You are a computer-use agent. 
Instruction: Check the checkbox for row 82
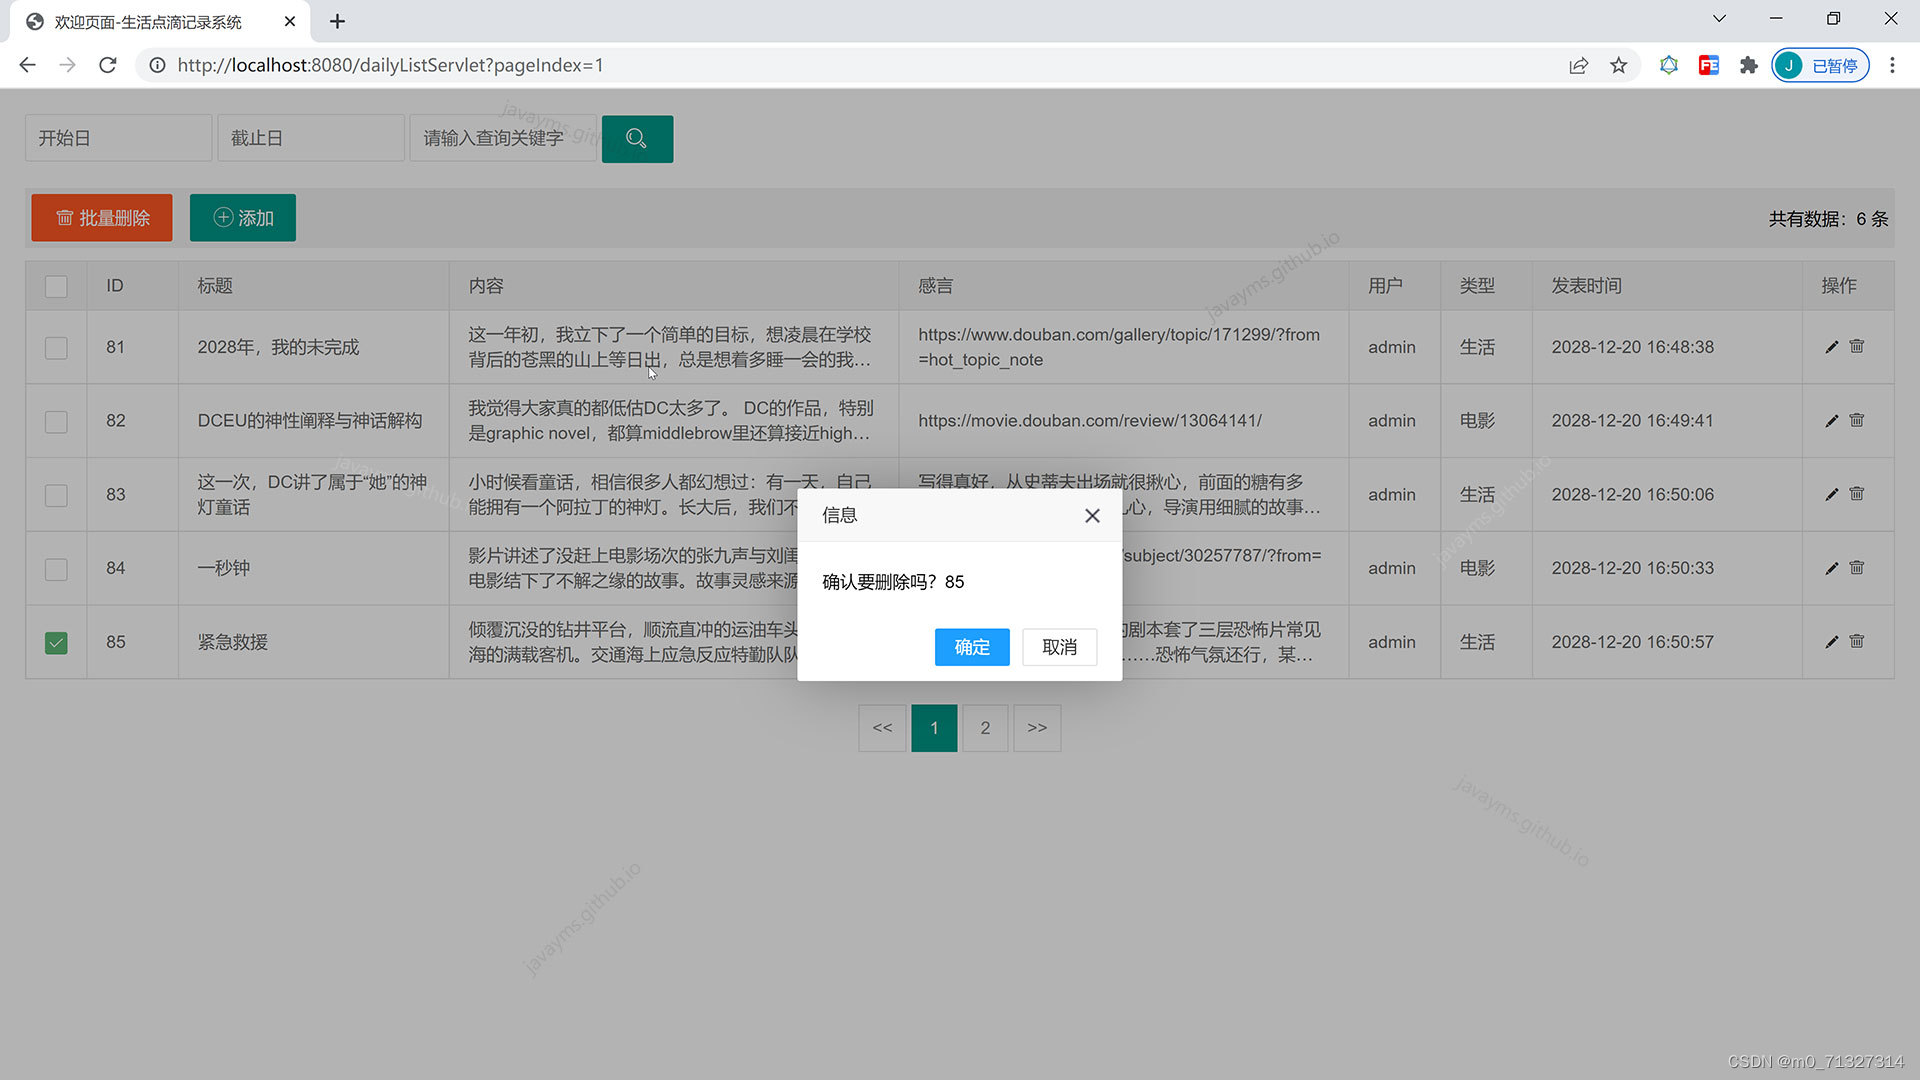tap(56, 422)
